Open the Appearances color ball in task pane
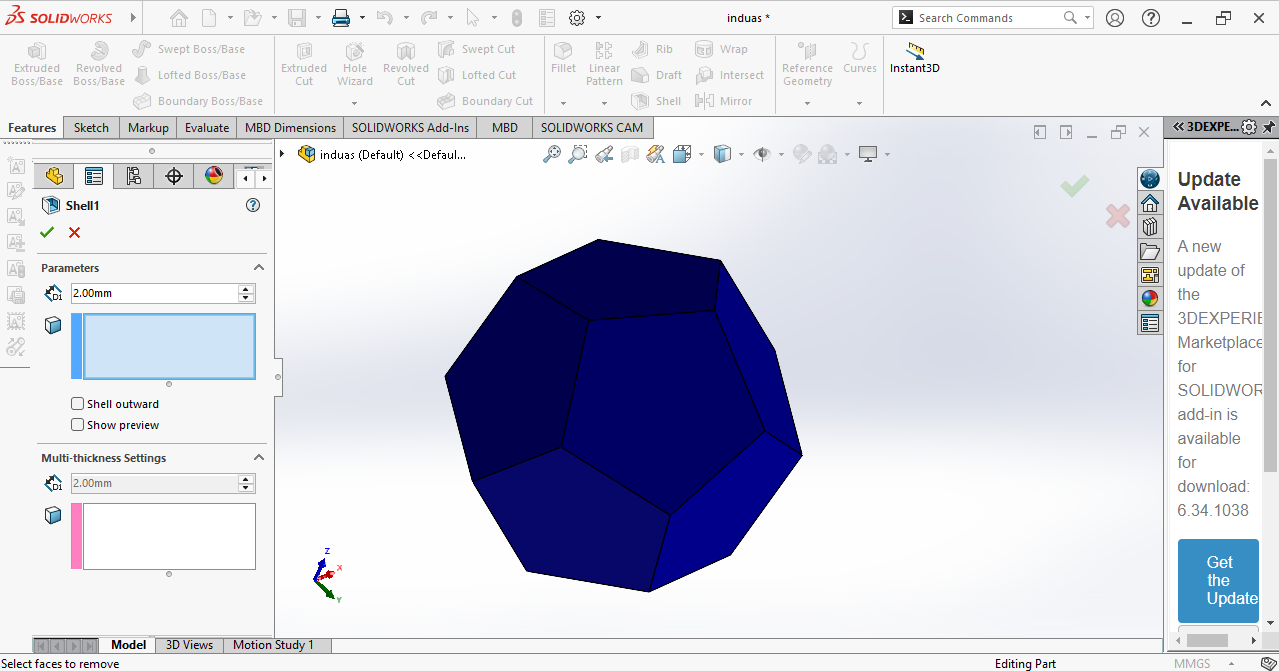The image size is (1279, 671). point(1150,298)
